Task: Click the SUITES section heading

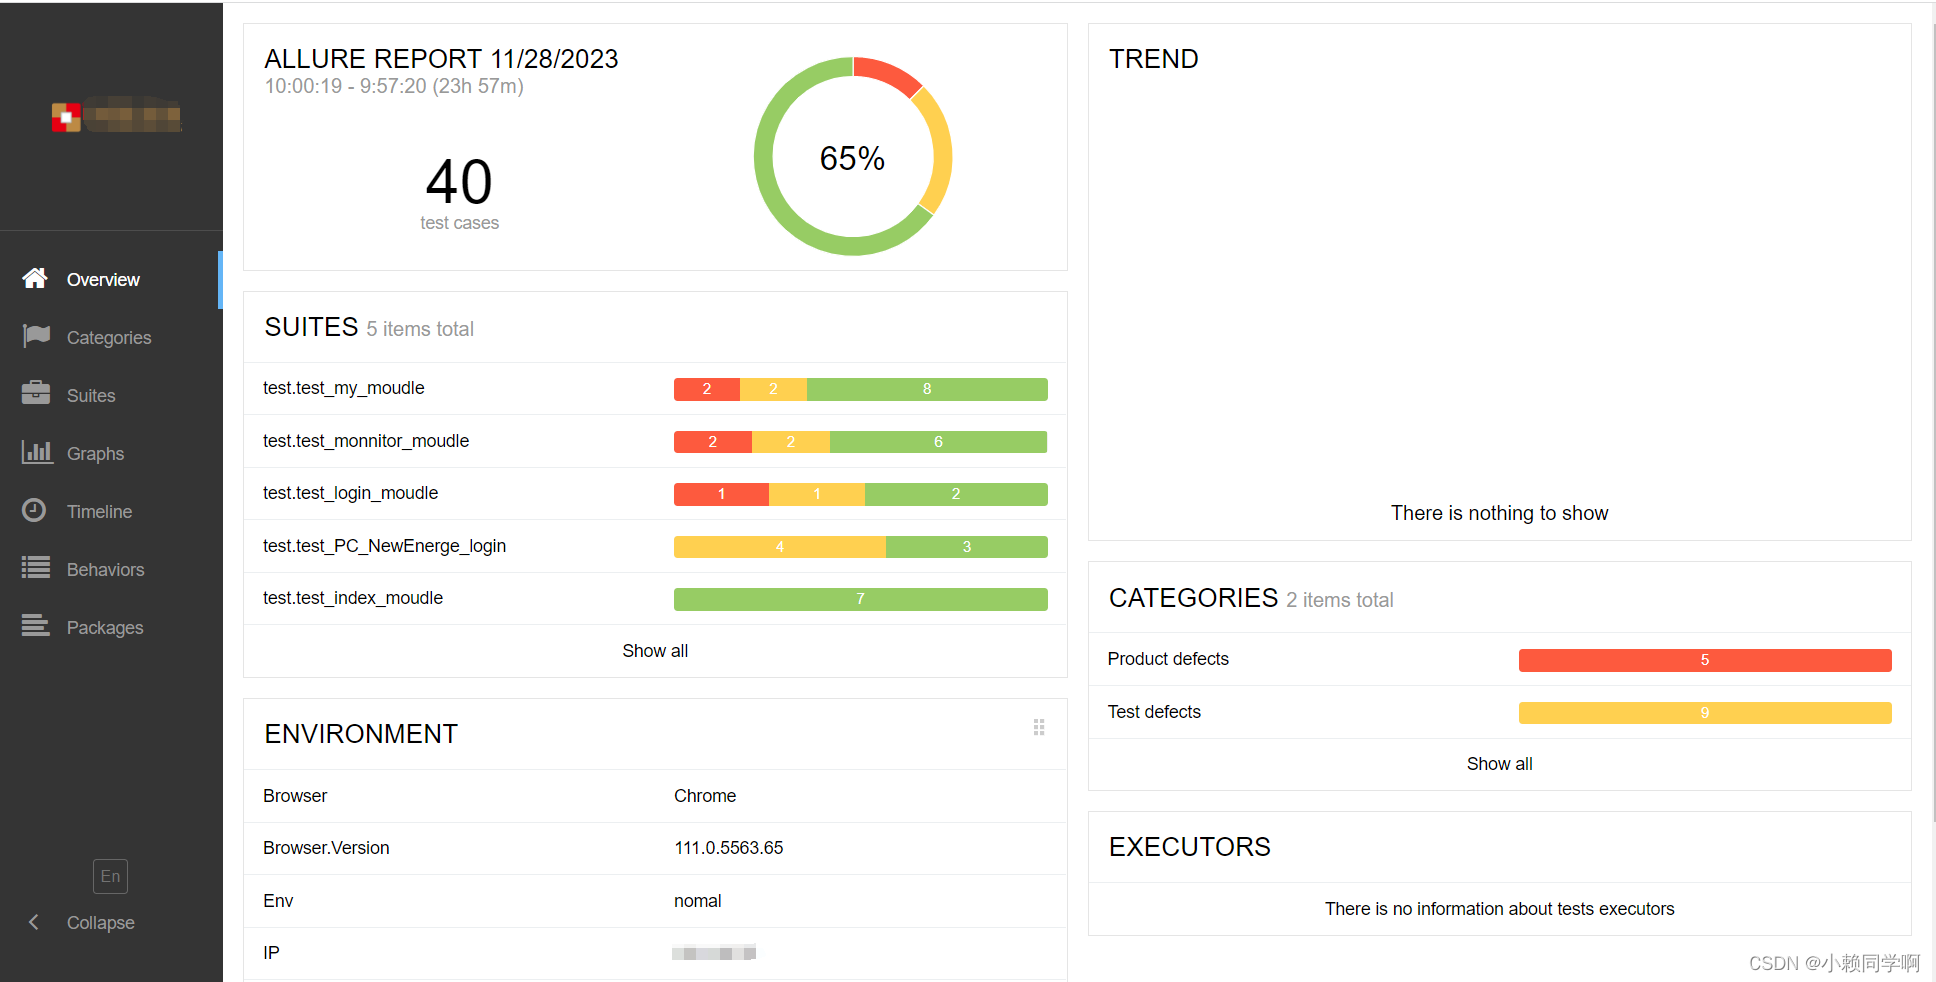Action: (311, 327)
